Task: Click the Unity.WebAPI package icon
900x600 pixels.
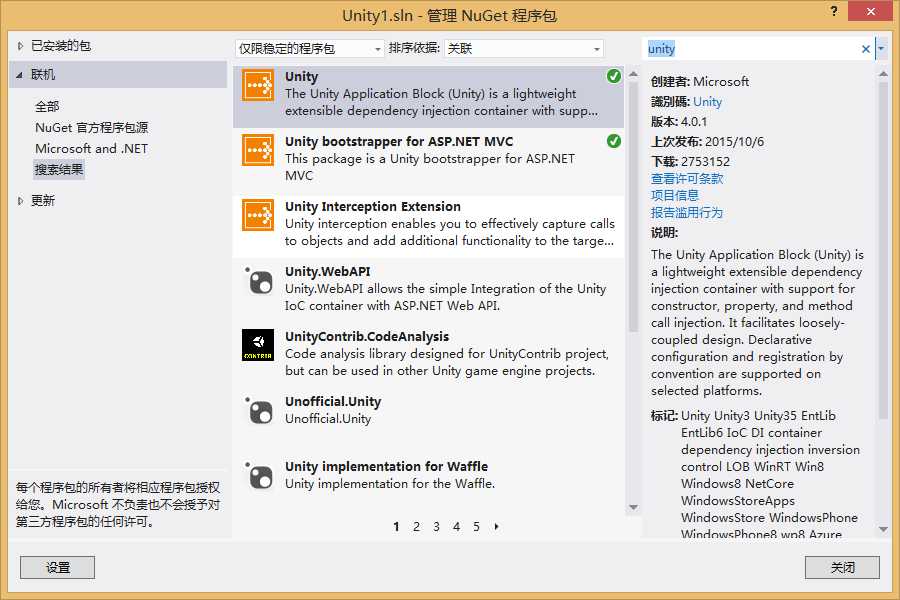Action: [x=258, y=280]
